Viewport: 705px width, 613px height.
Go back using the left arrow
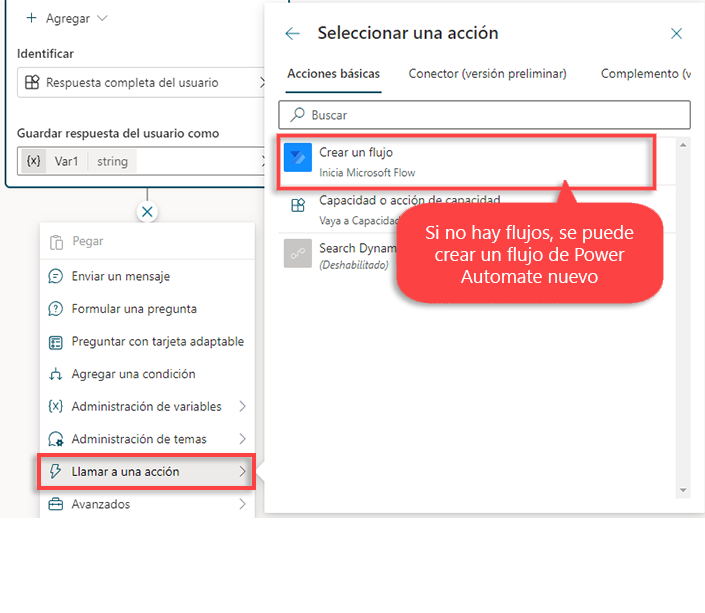[x=292, y=33]
